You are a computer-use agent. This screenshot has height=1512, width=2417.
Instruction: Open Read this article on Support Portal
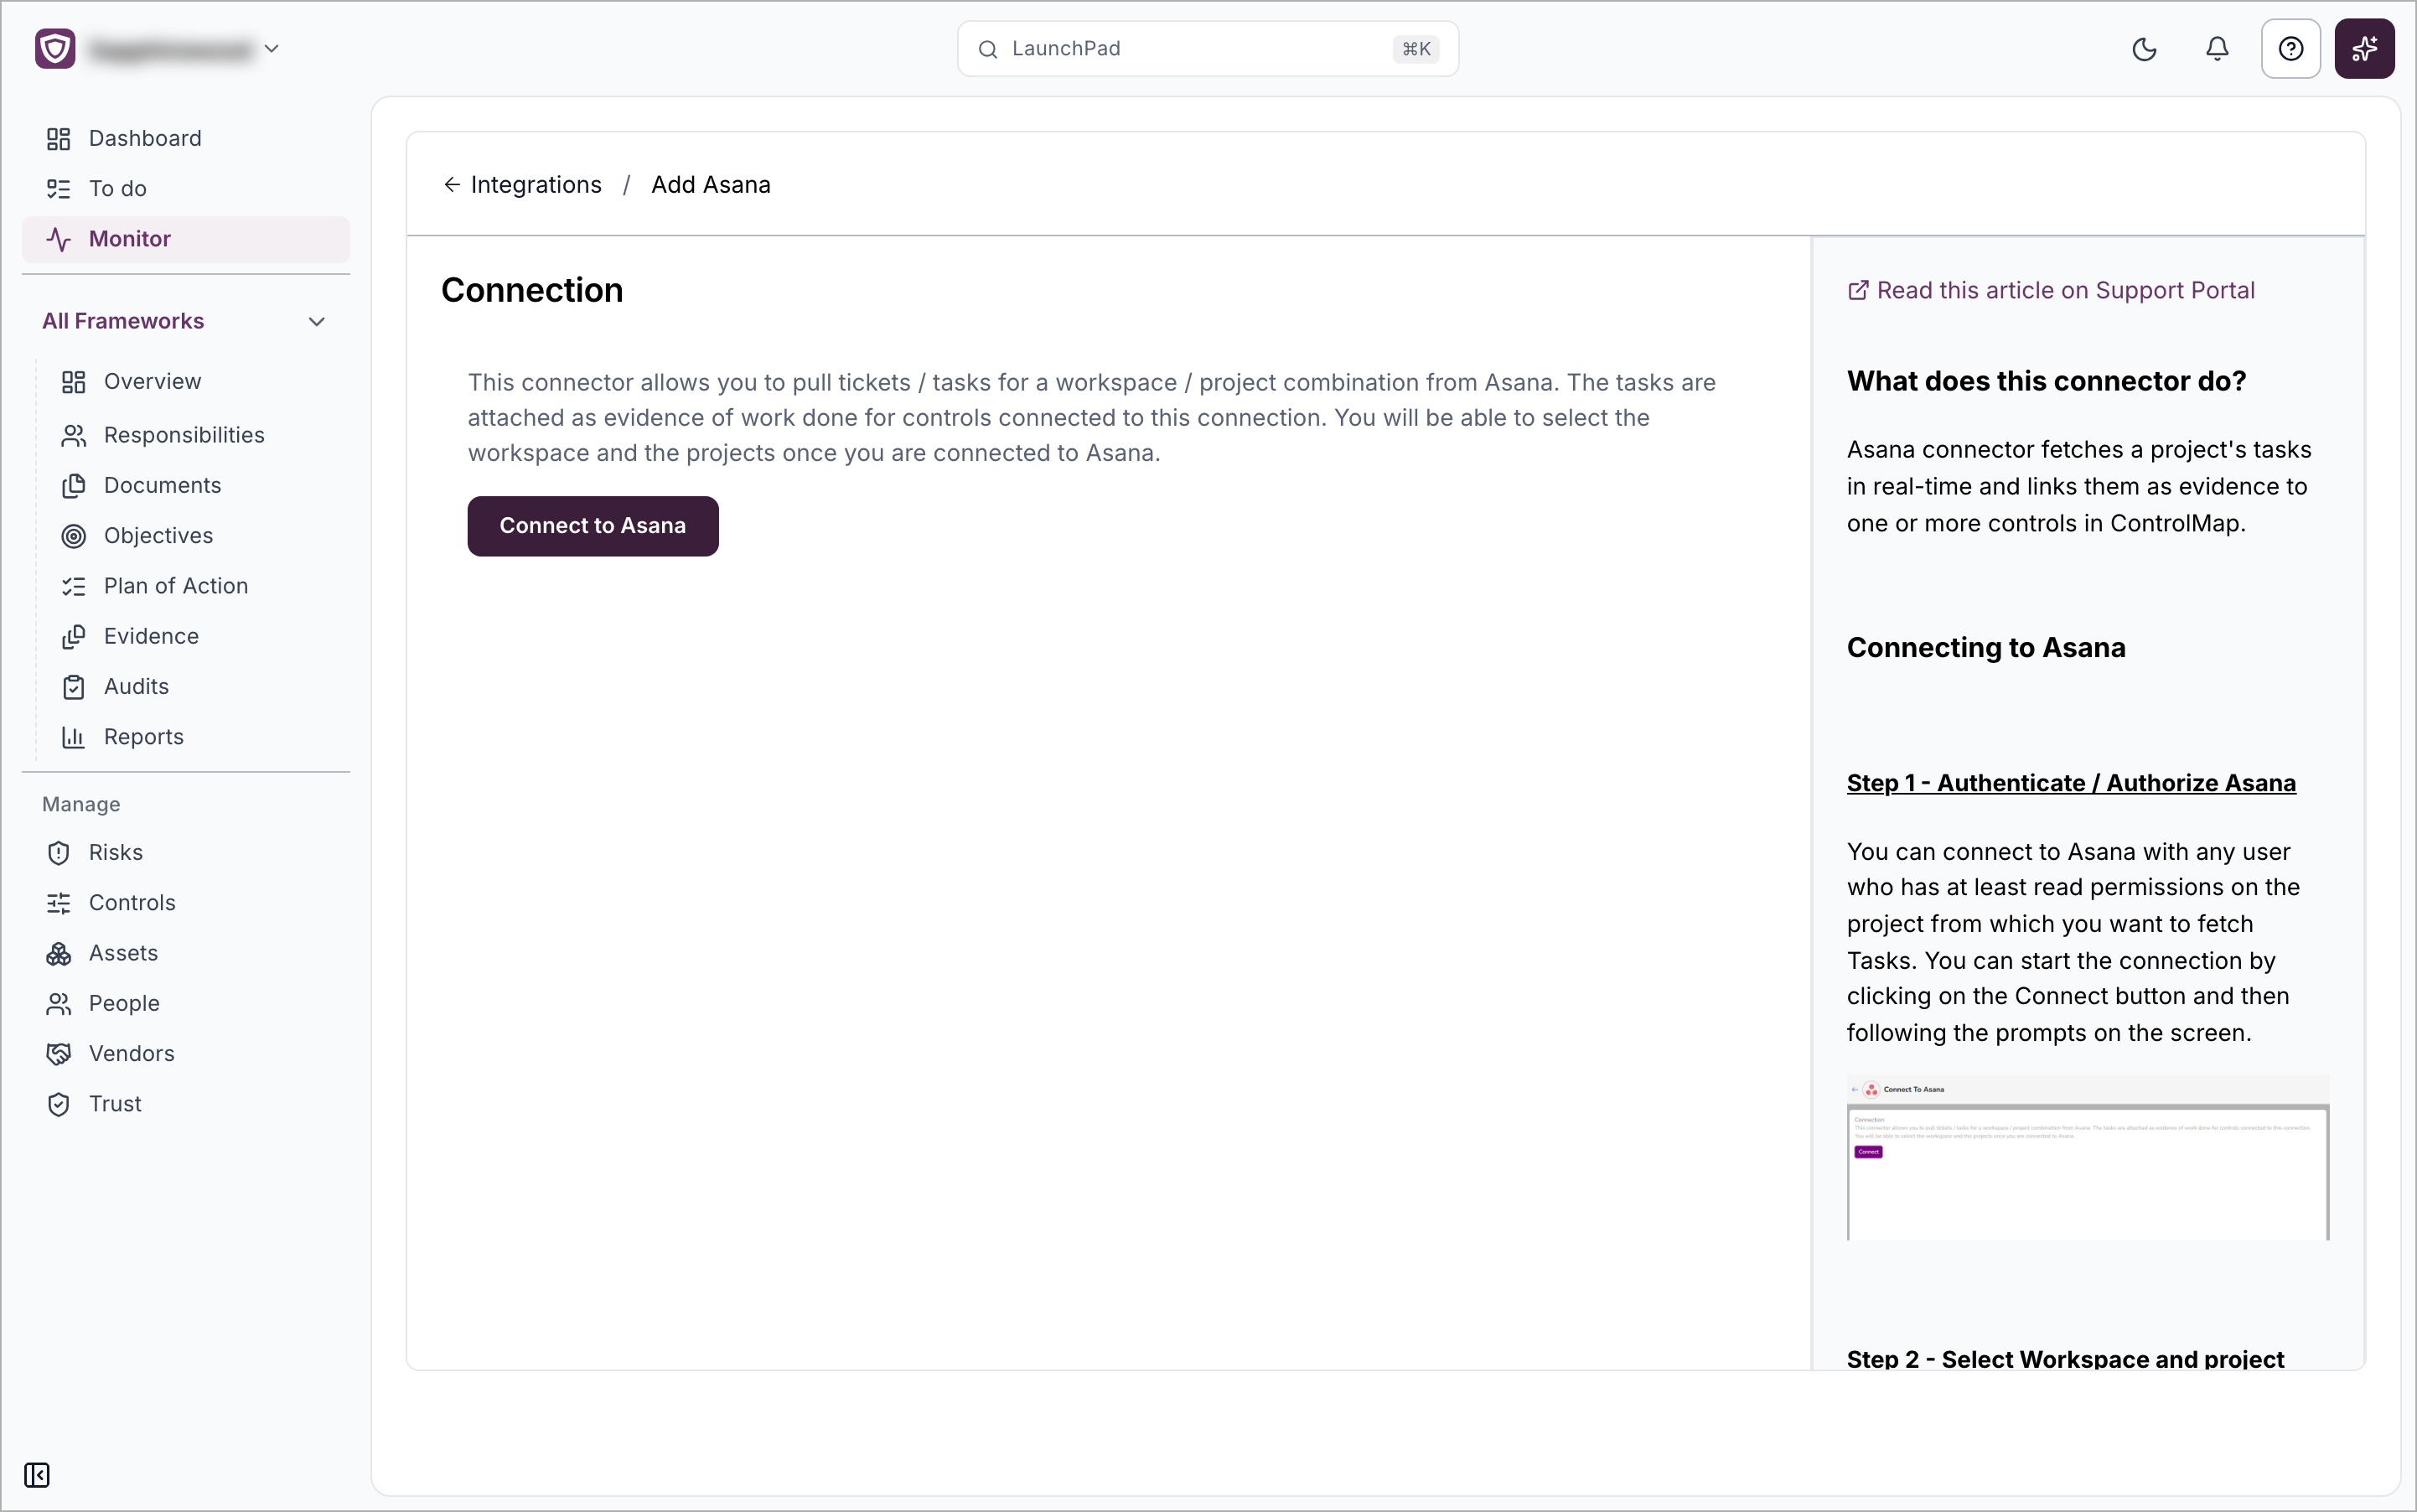point(2051,290)
